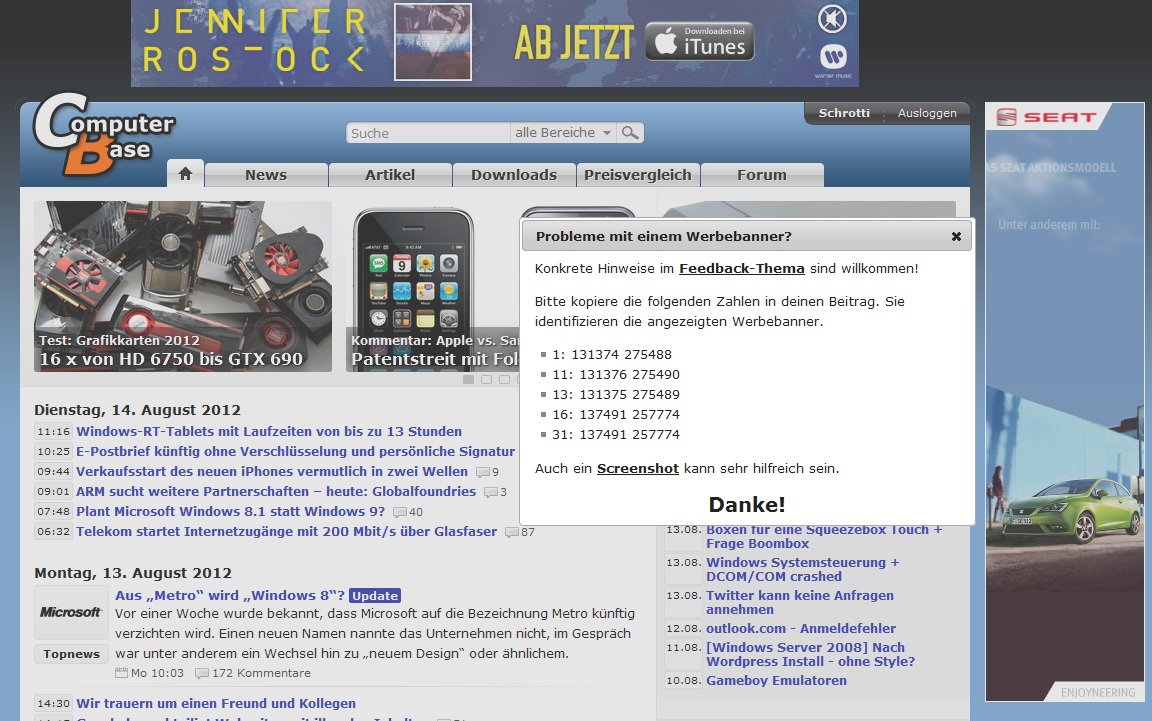Viewport: 1152px width, 721px height.
Task: Open Grafikkarten 2012 test teaser image
Action: pos(183,286)
